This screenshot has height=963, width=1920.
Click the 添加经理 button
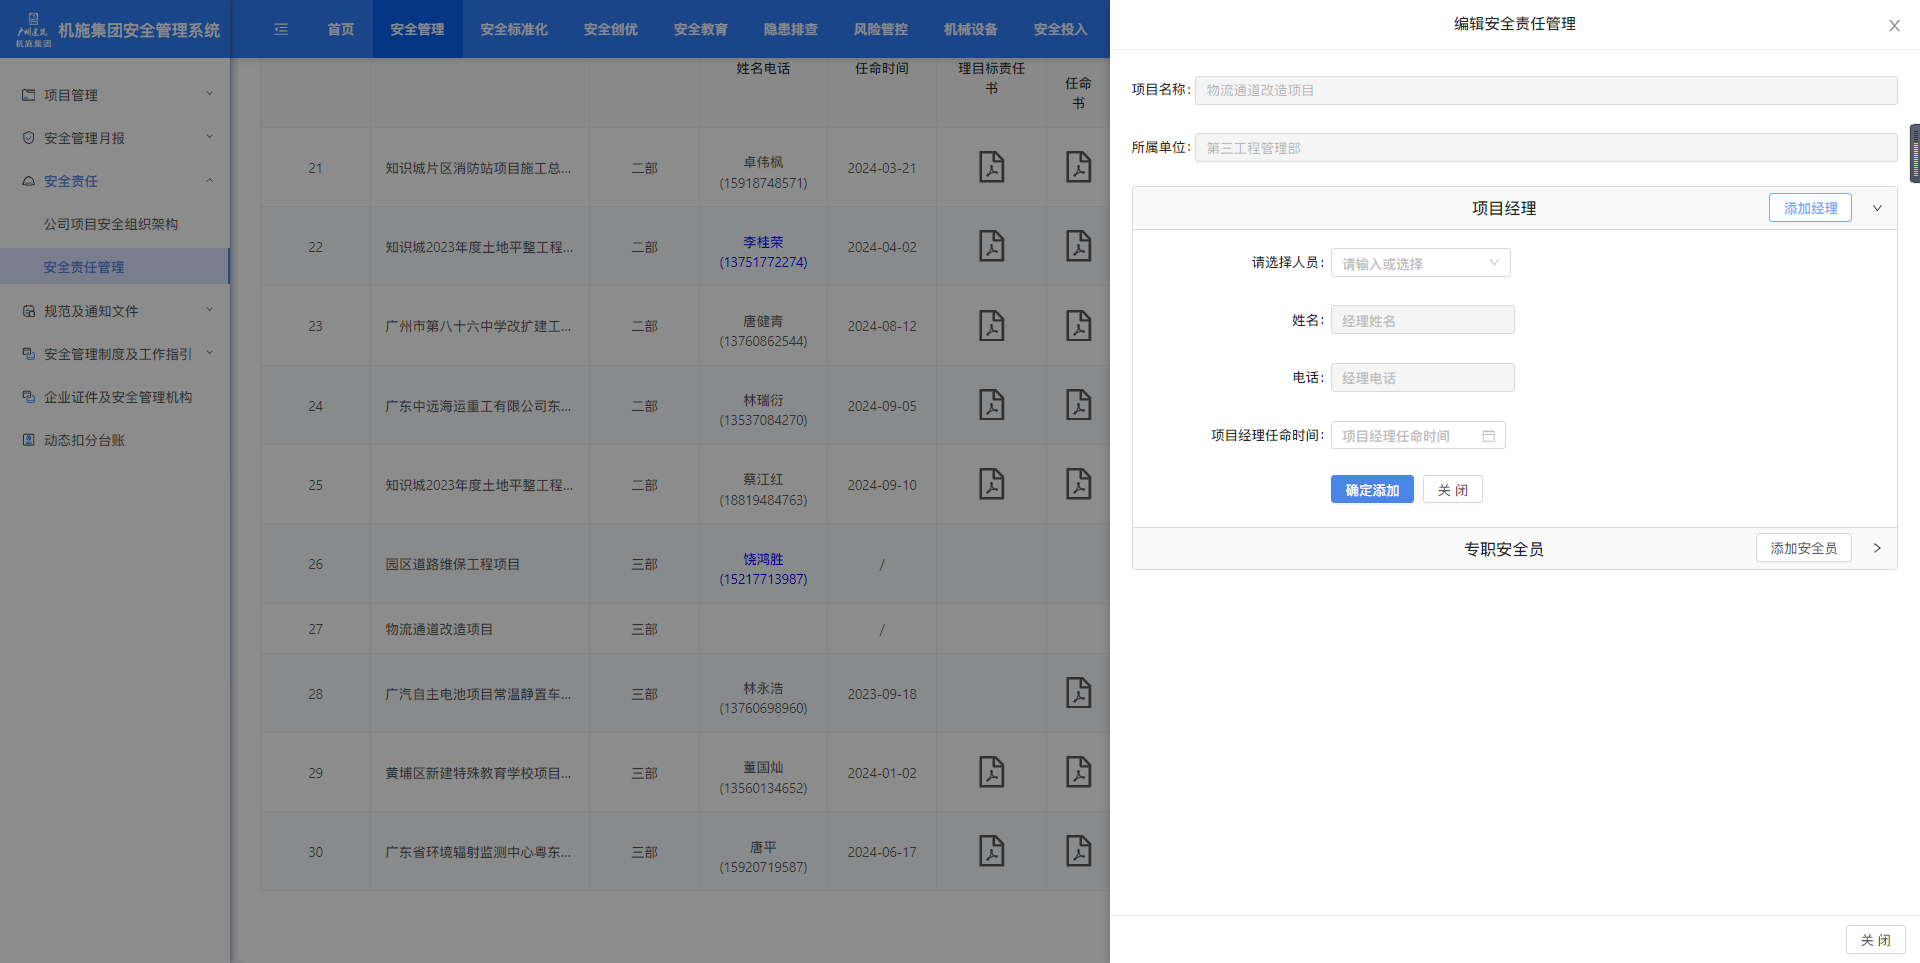1810,208
